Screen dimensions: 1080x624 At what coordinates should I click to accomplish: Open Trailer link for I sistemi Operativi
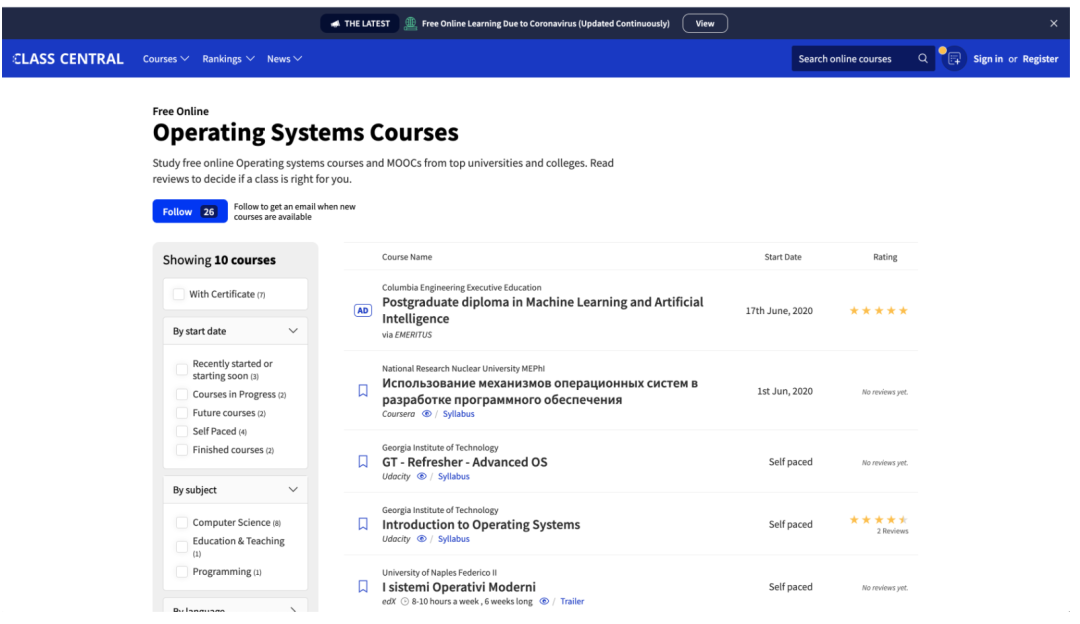pos(572,601)
